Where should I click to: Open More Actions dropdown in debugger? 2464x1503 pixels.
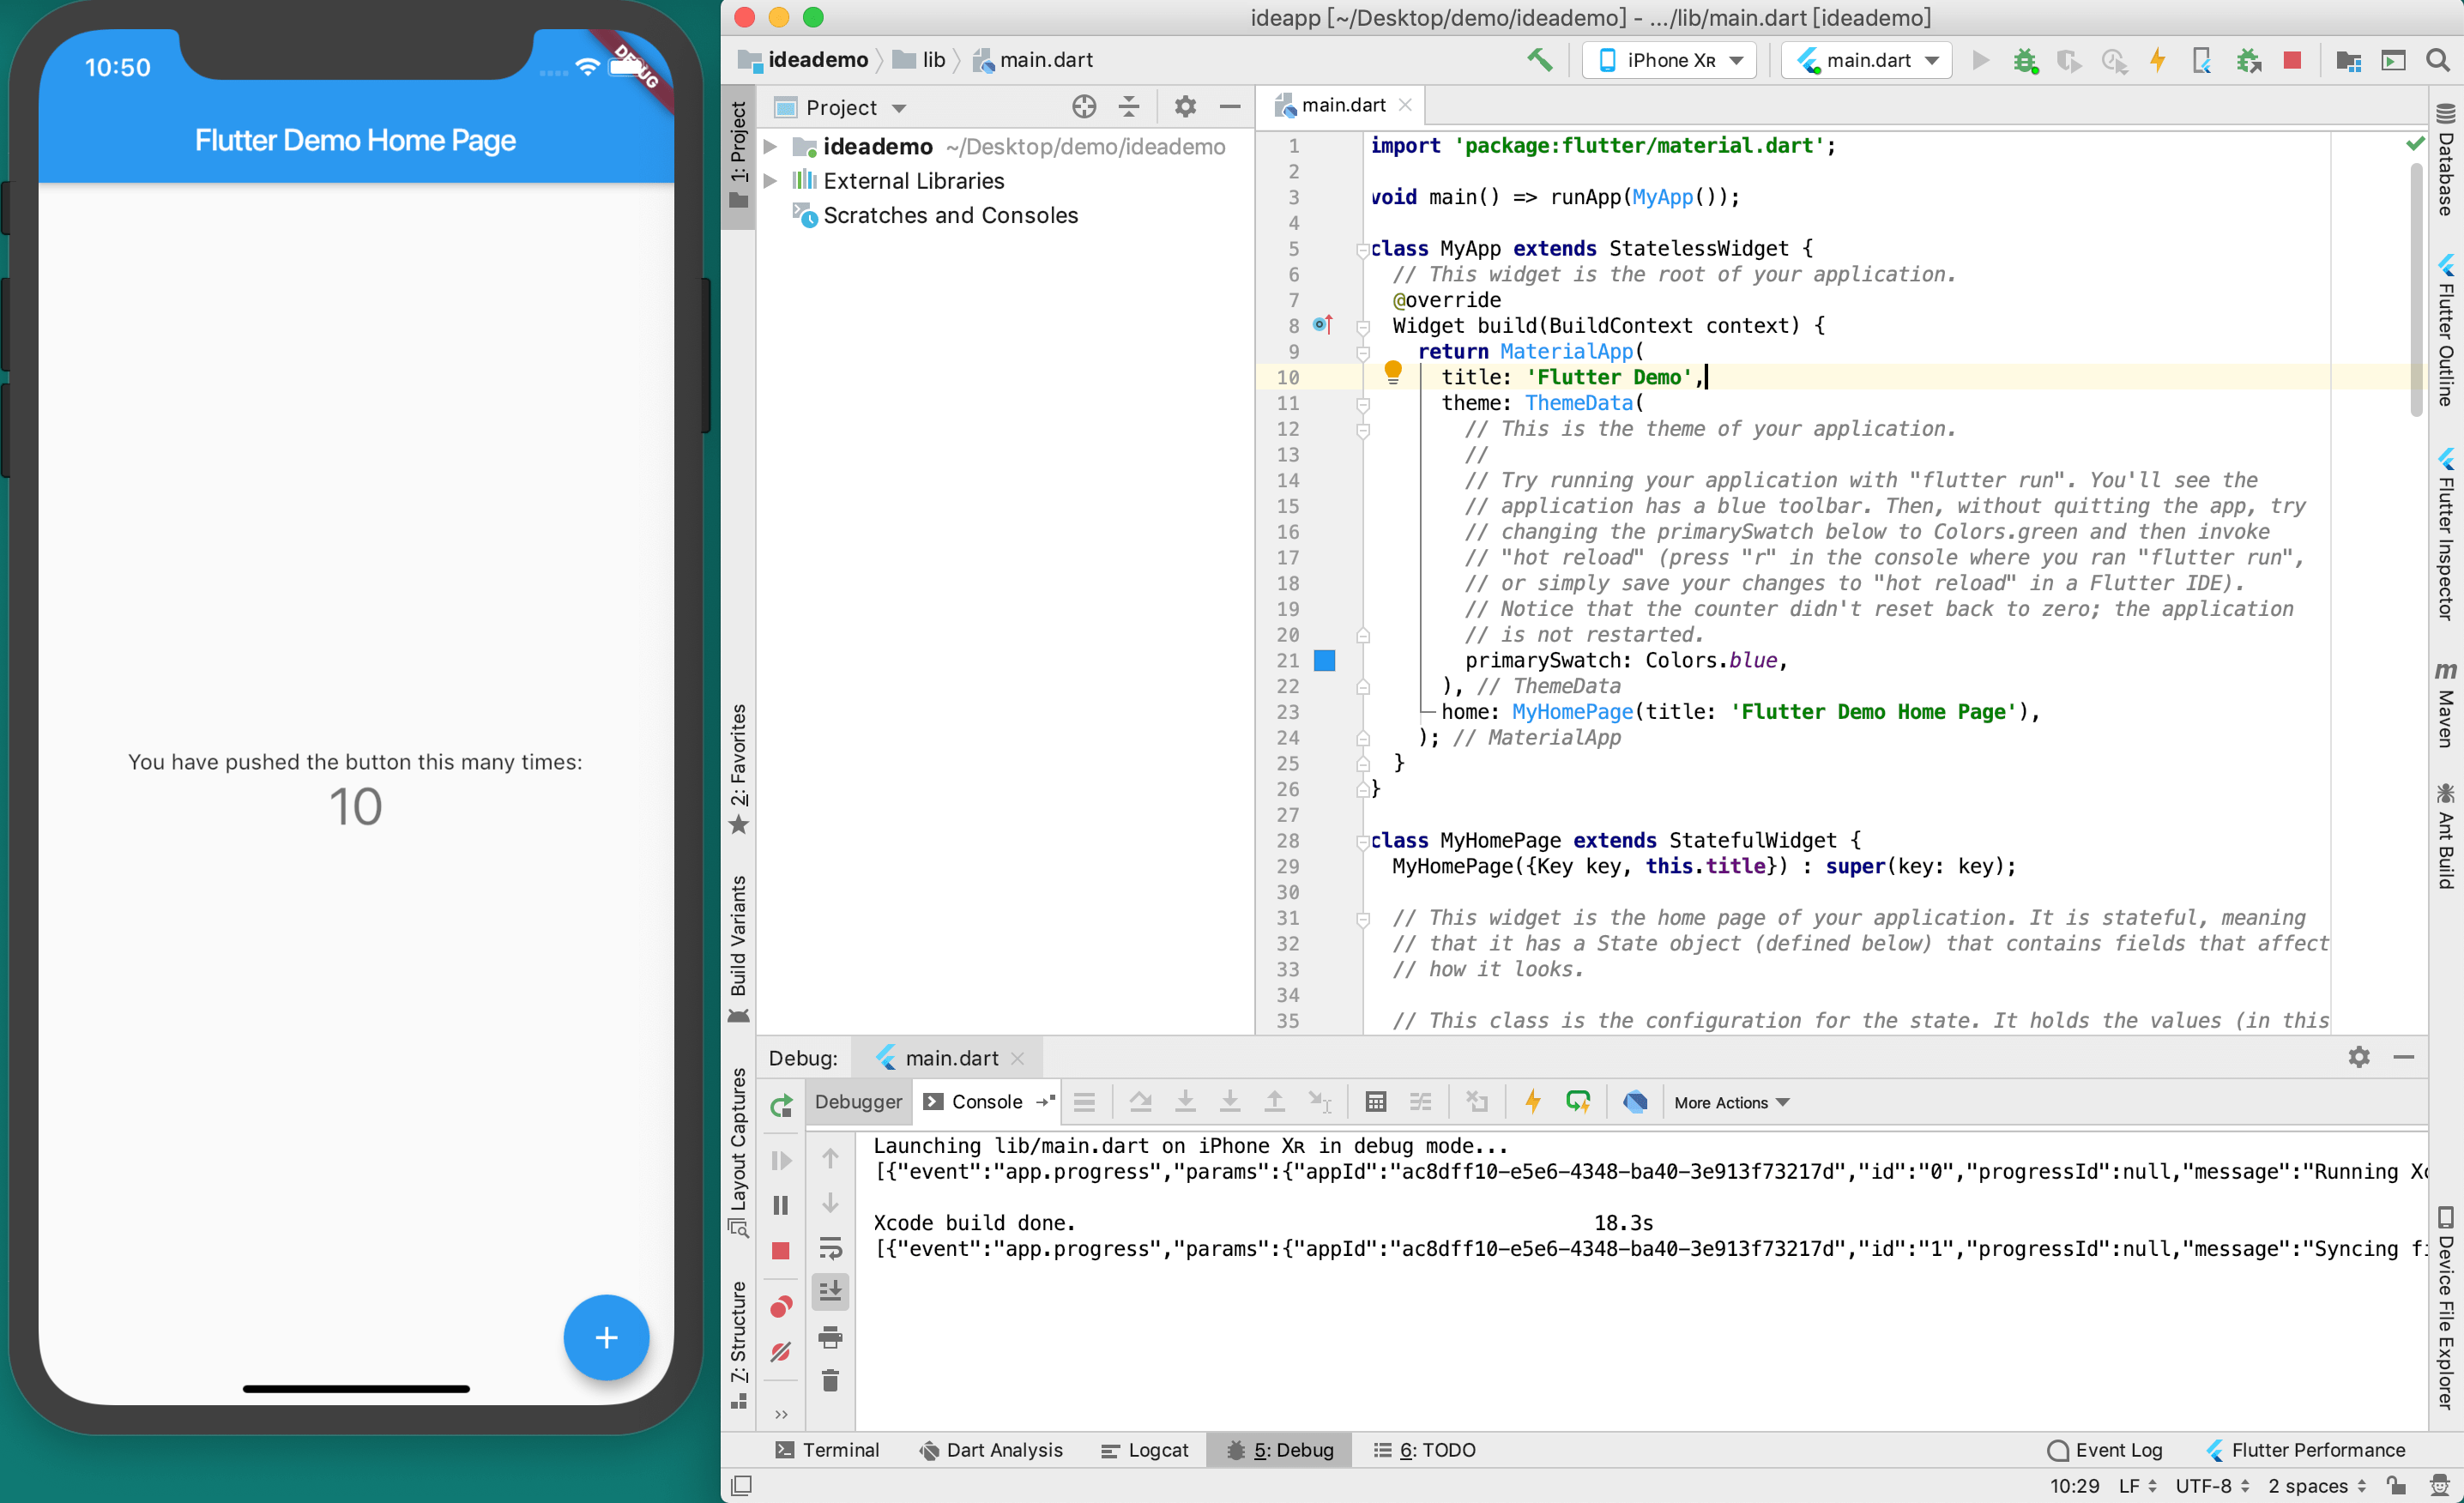pyautogui.click(x=1731, y=1102)
